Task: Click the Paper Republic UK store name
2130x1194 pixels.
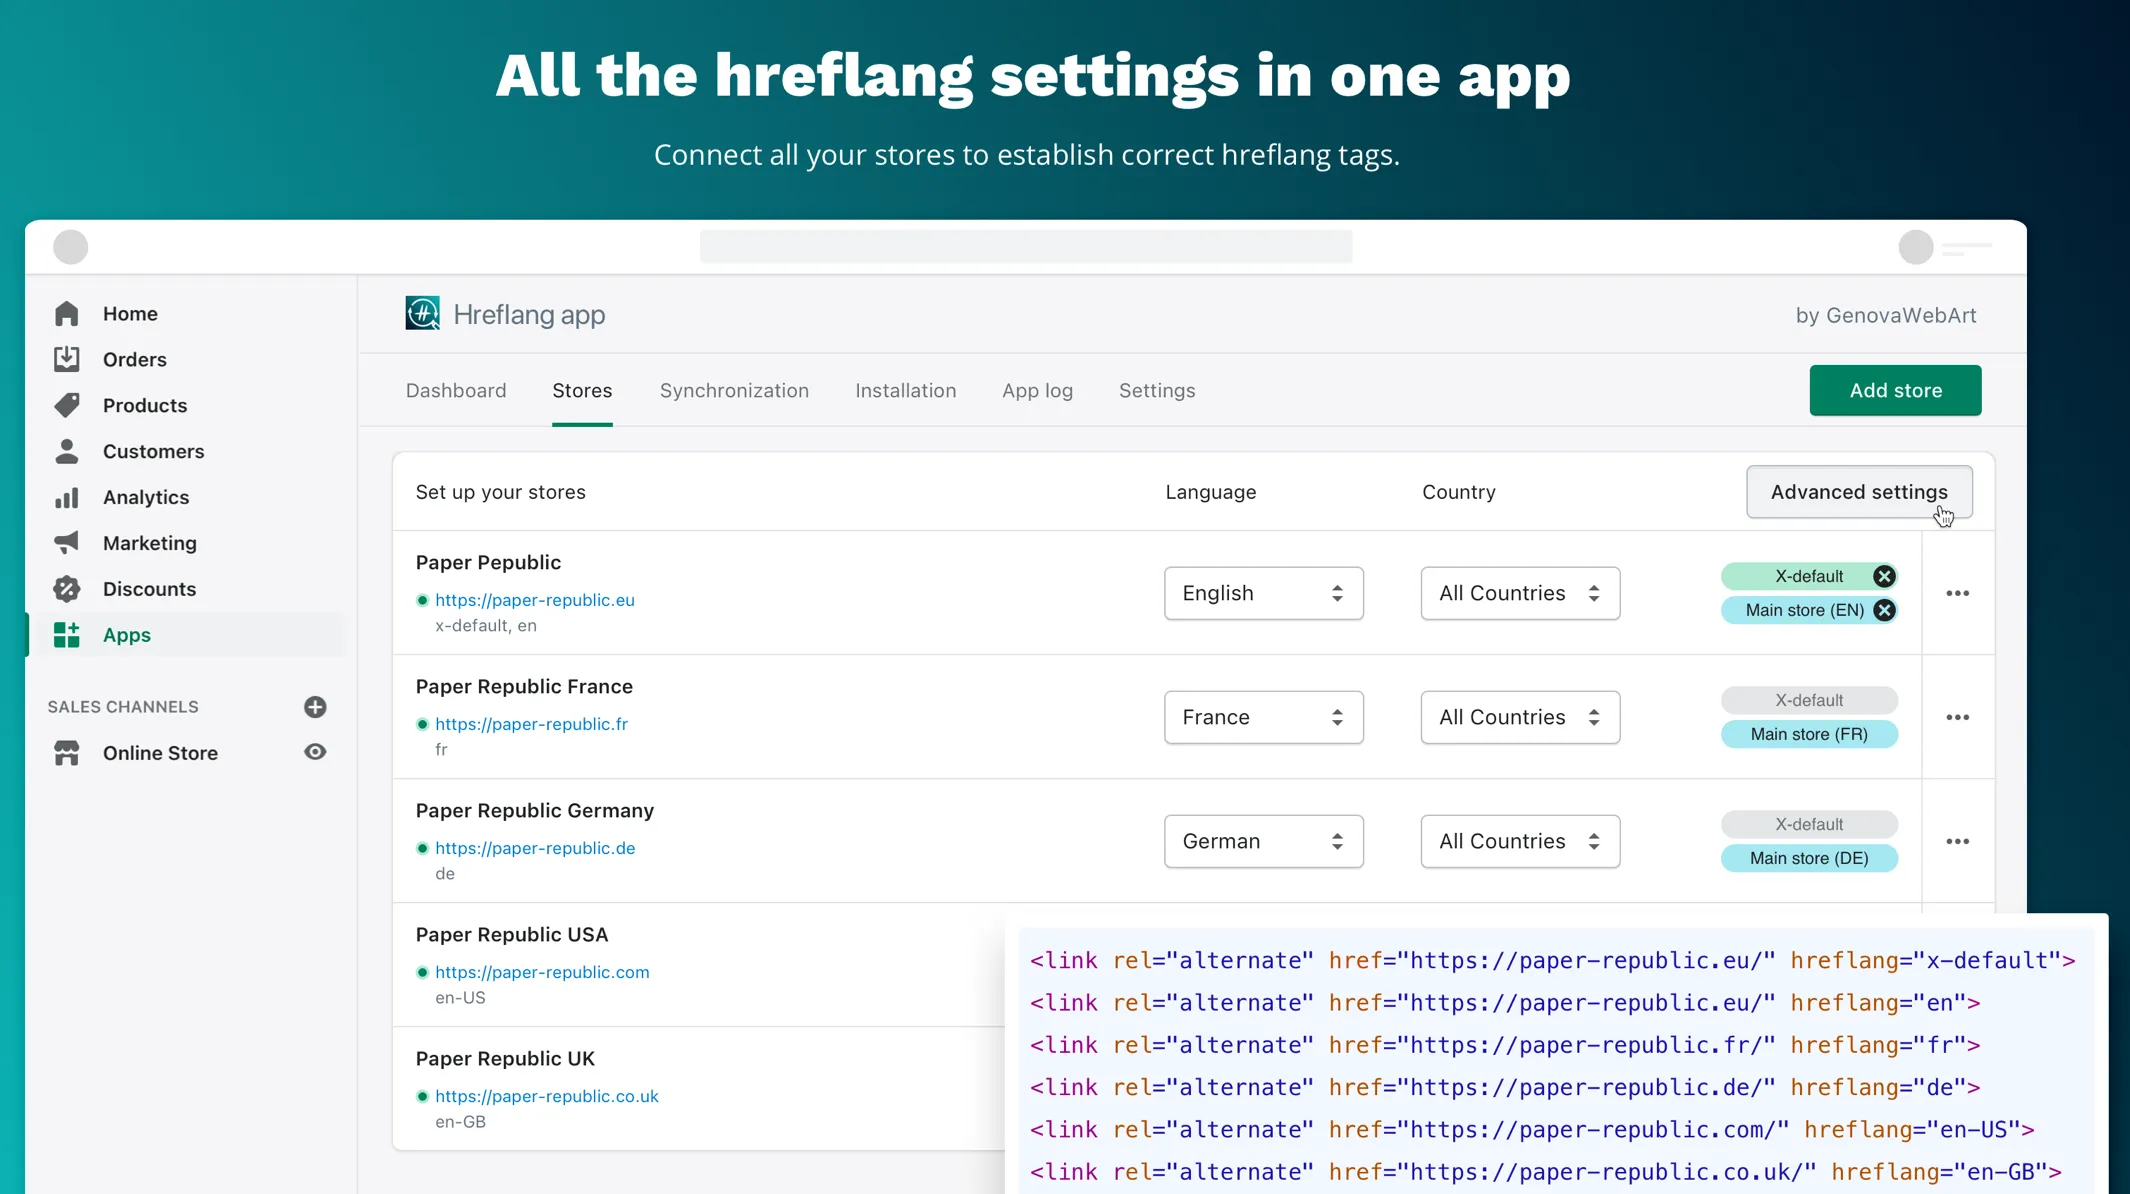Action: (x=505, y=1058)
